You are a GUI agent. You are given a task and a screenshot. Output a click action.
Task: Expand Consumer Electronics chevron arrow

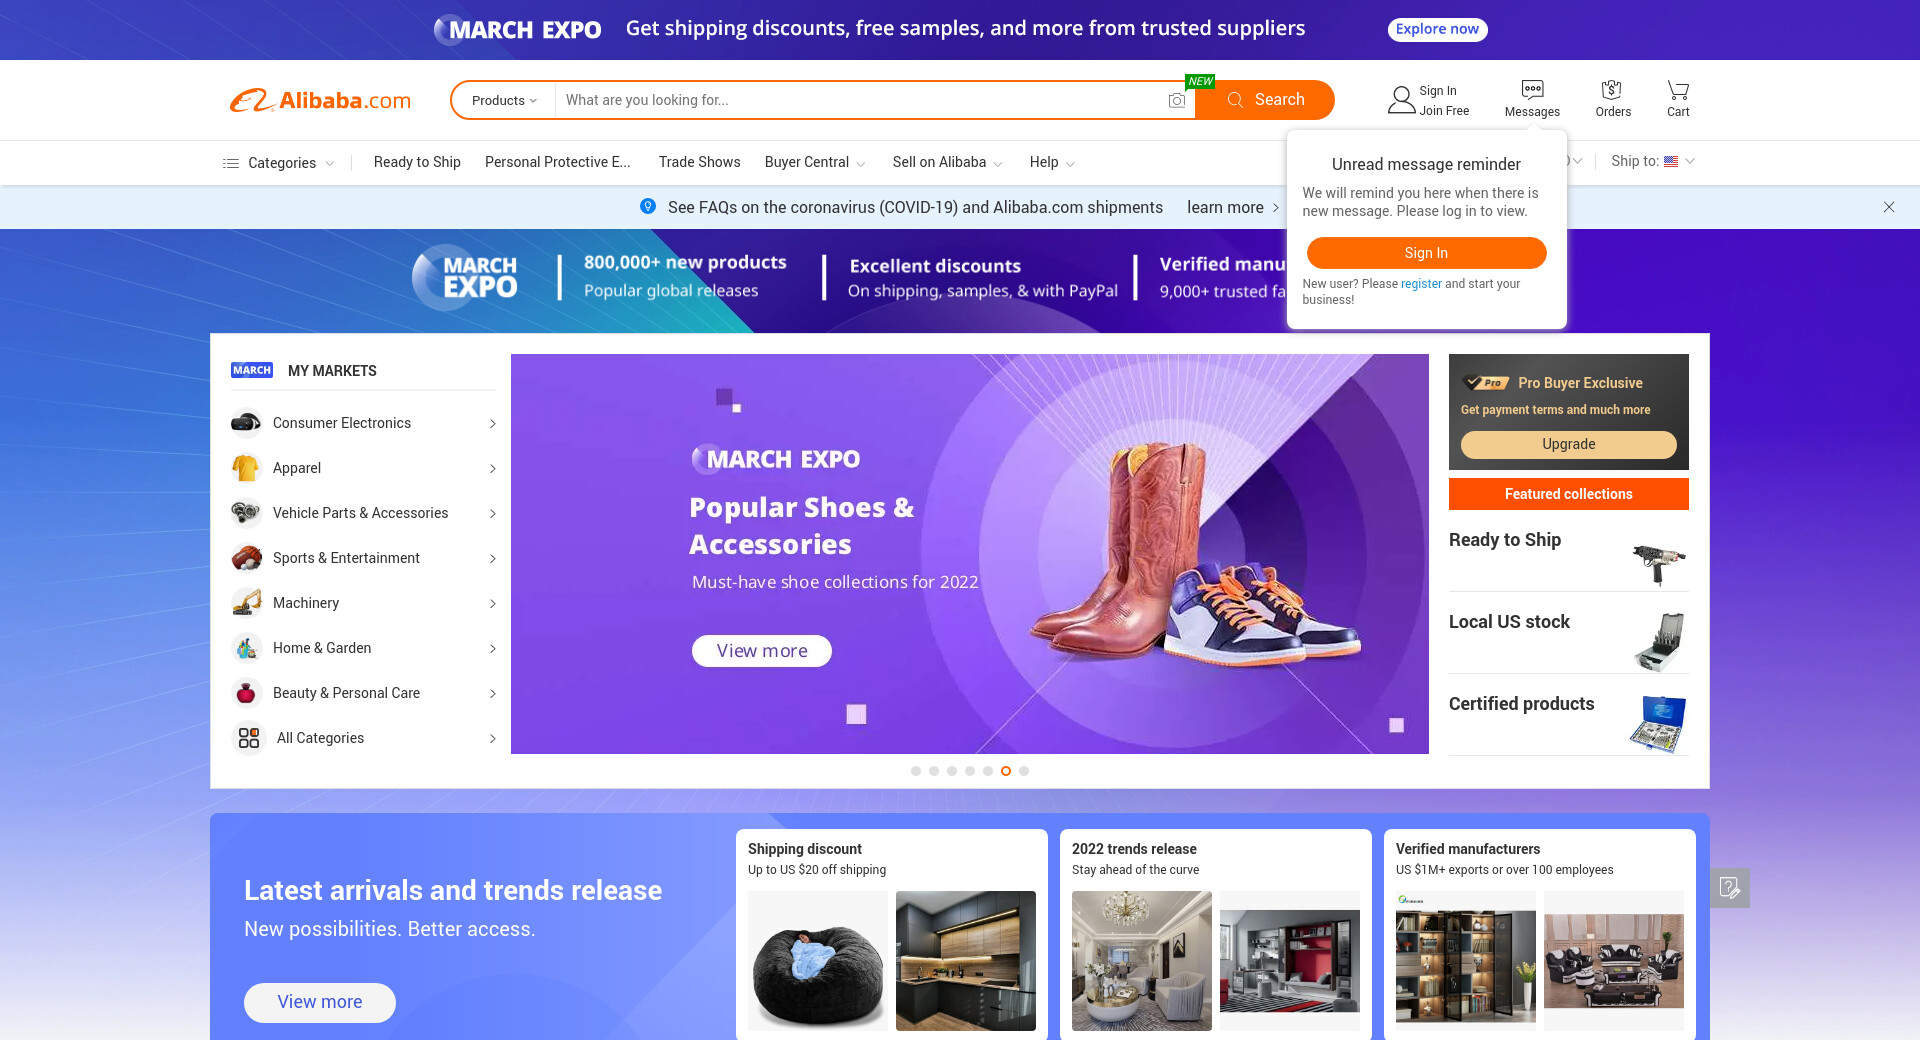492,424
